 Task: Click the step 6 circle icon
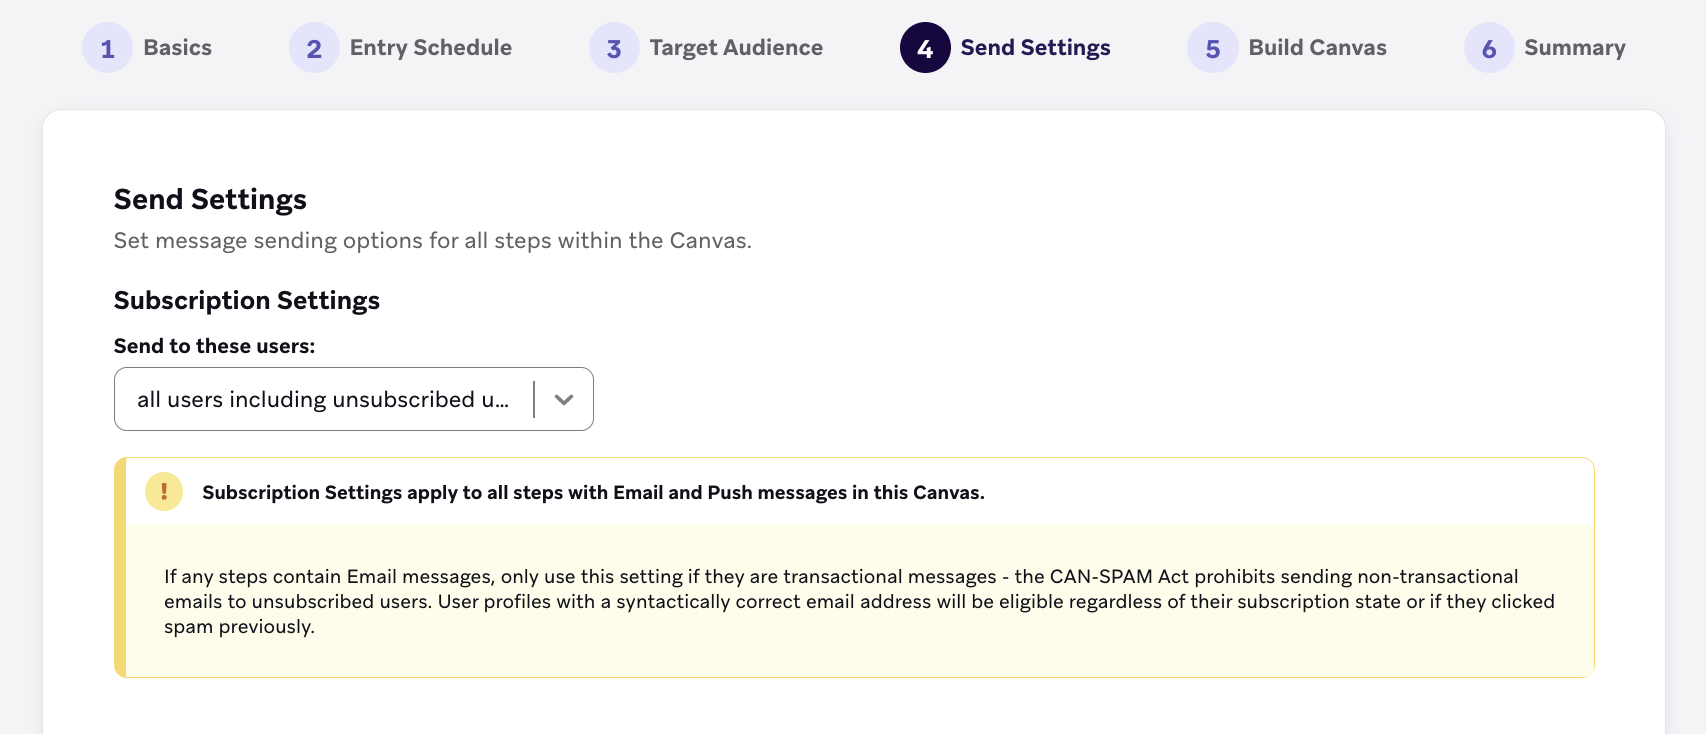(1489, 48)
